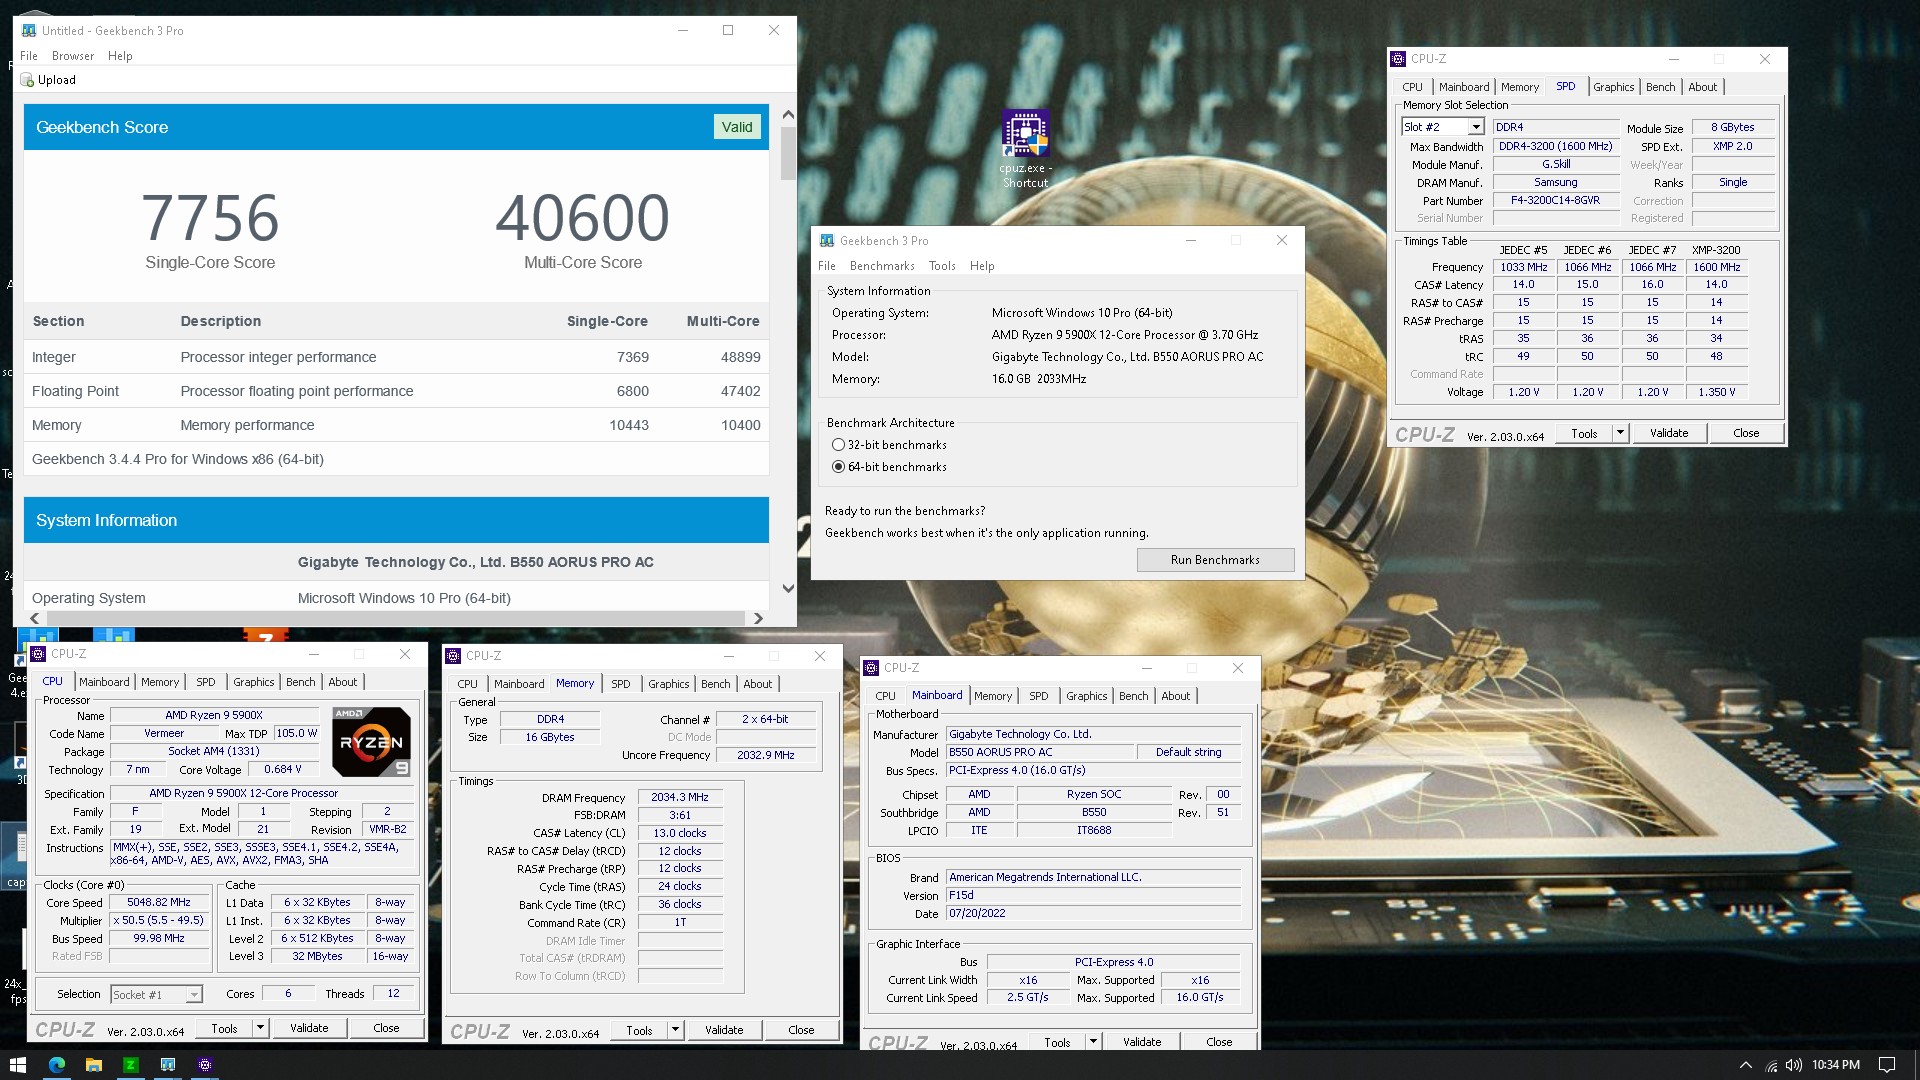
Task: Select 32-bit benchmarks radio button
Action: [x=838, y=445]
